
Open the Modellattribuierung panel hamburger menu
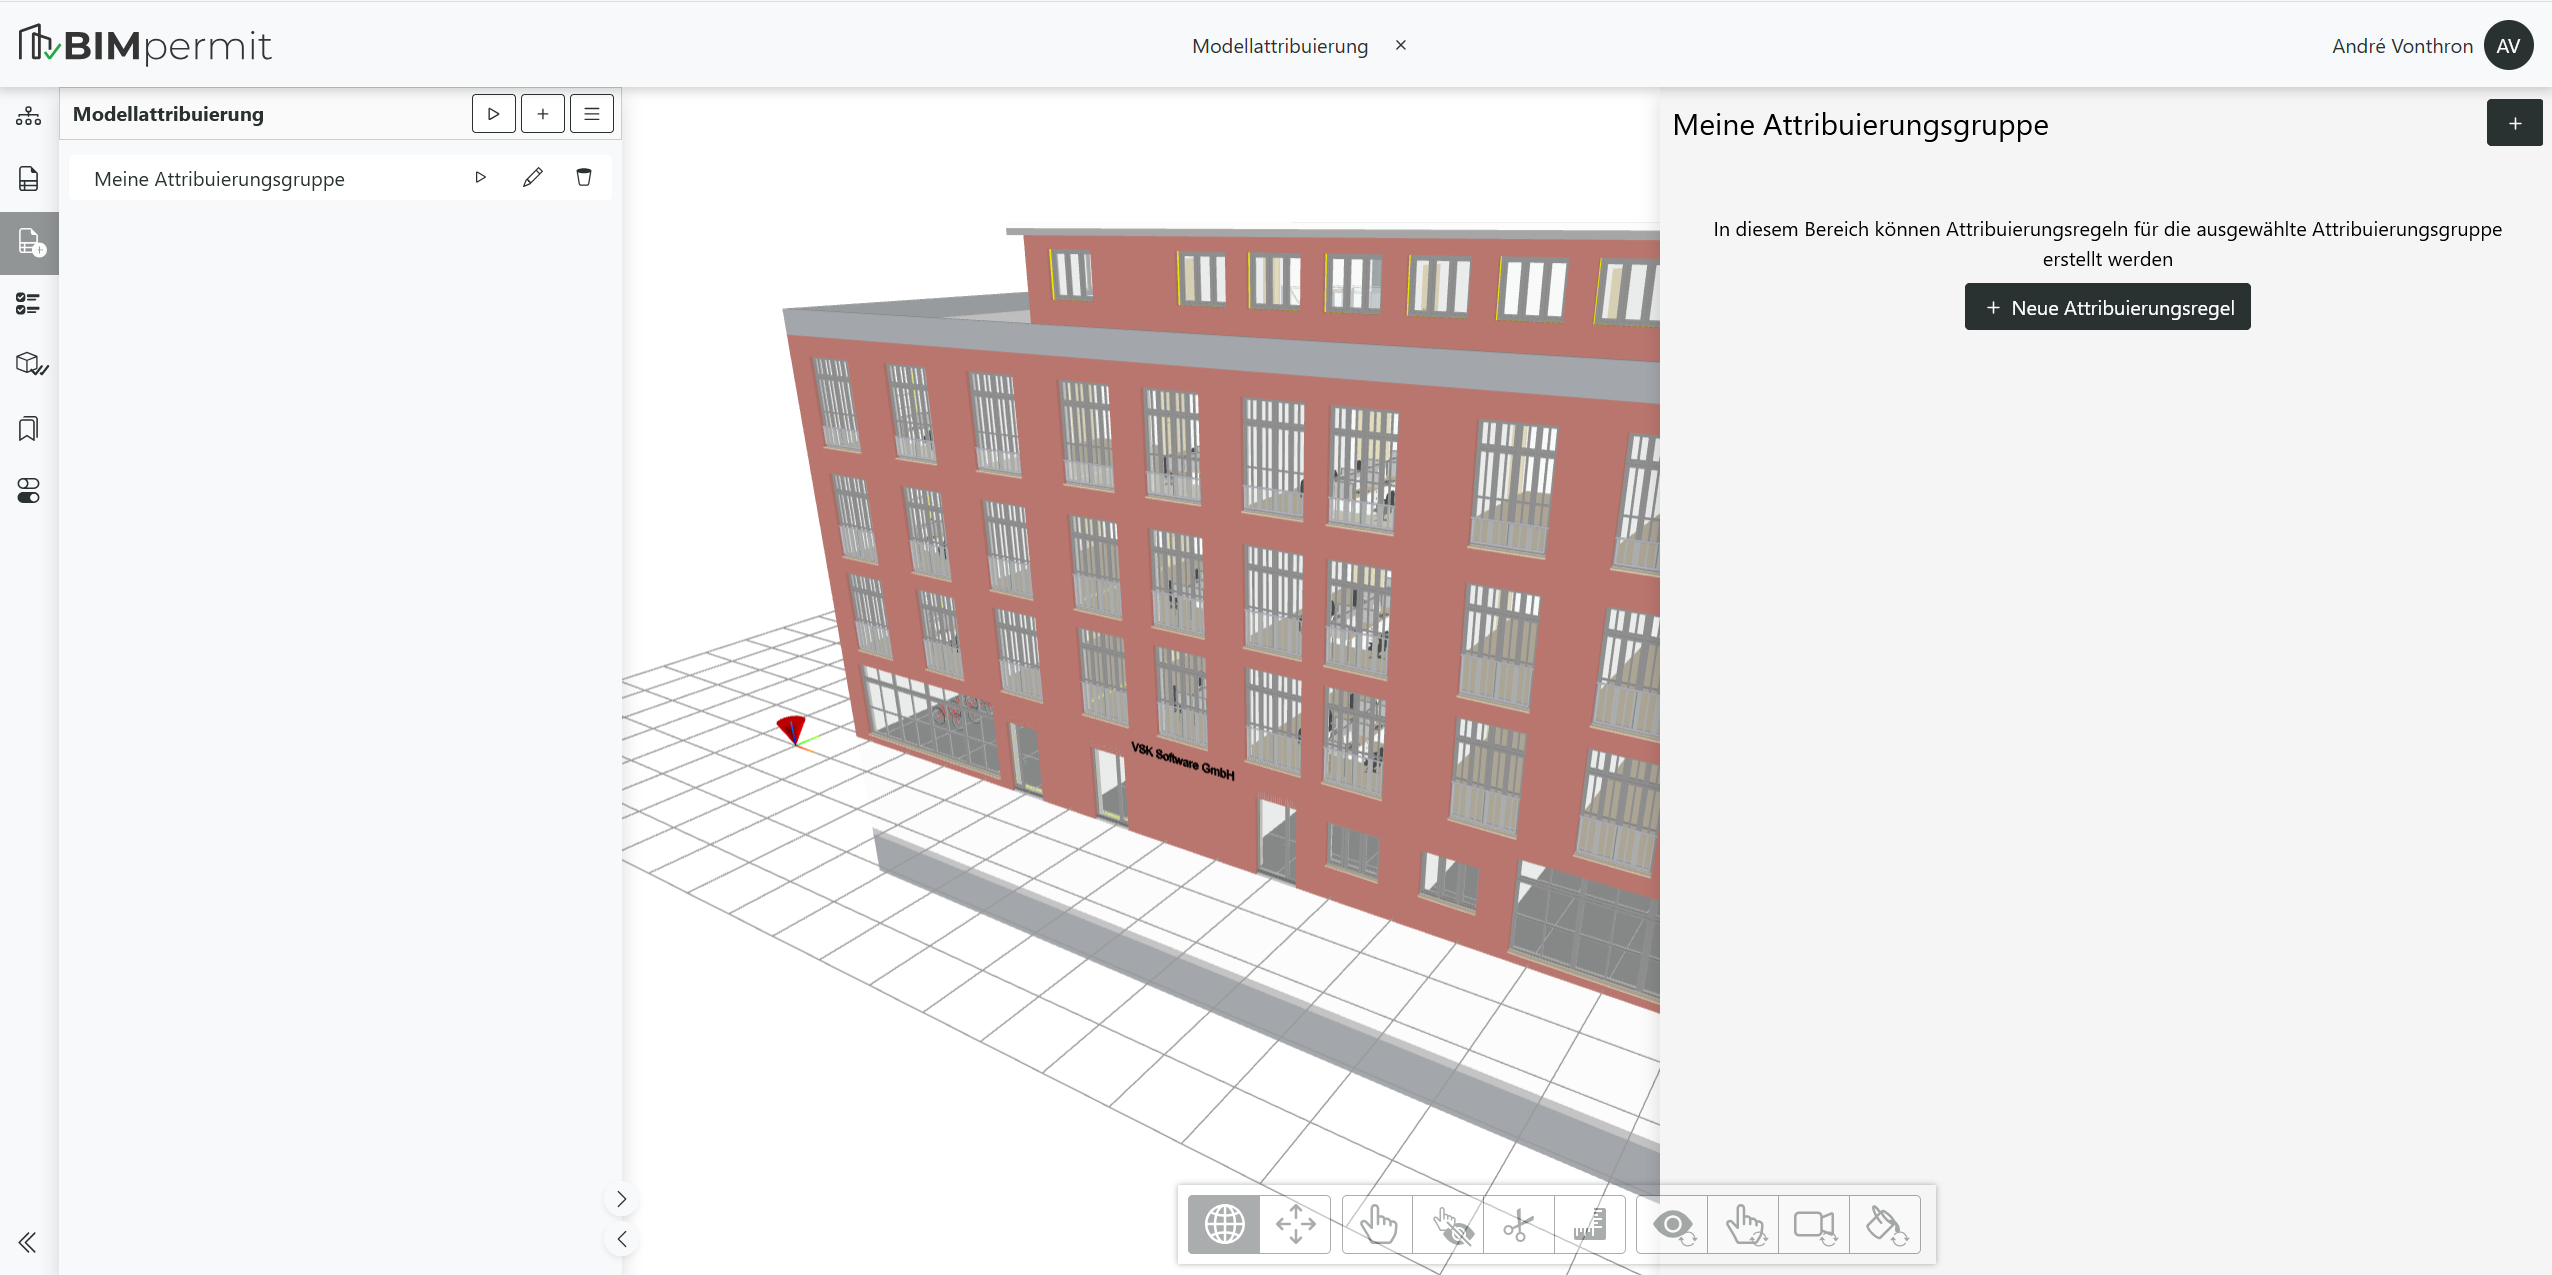point(592,114)
